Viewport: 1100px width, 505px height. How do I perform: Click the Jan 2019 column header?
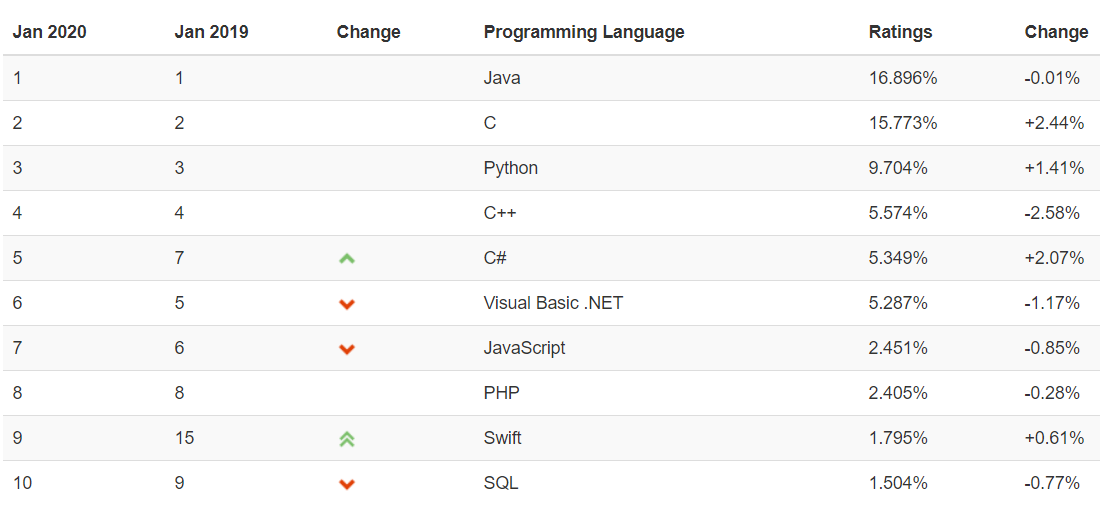(x=211, y=32)
